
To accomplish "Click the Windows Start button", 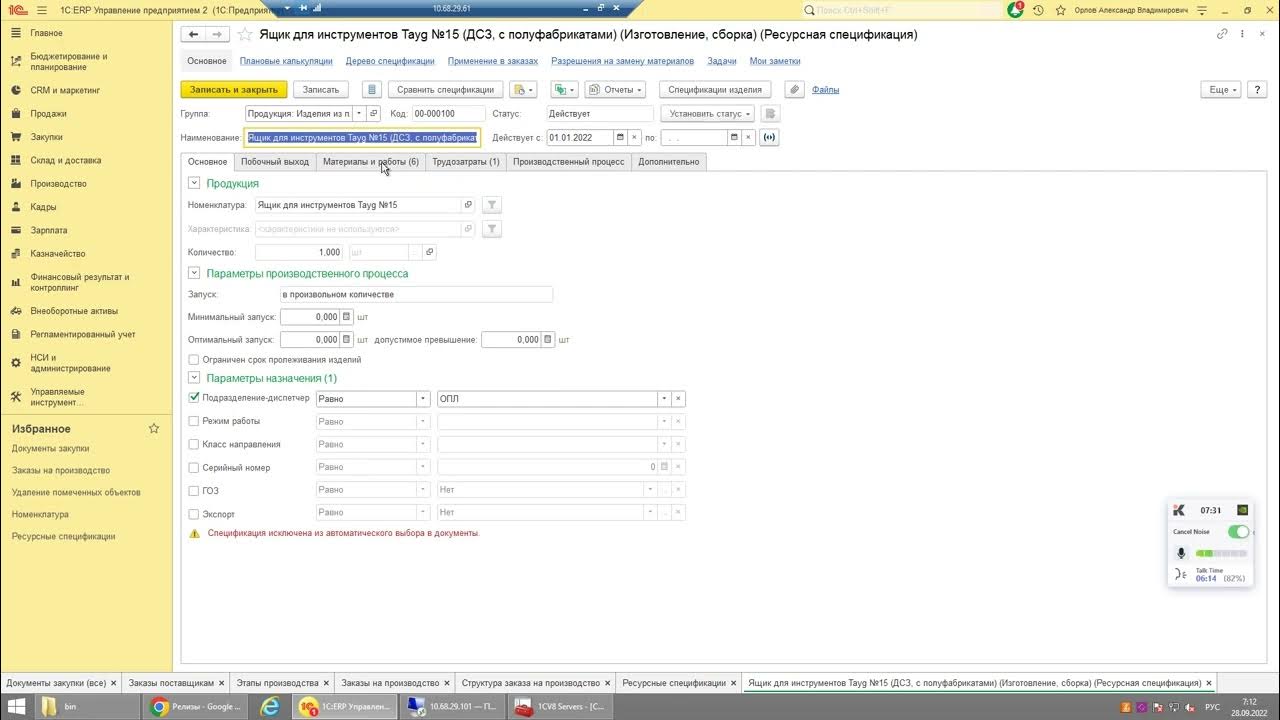I will click(x=15, y=706).
